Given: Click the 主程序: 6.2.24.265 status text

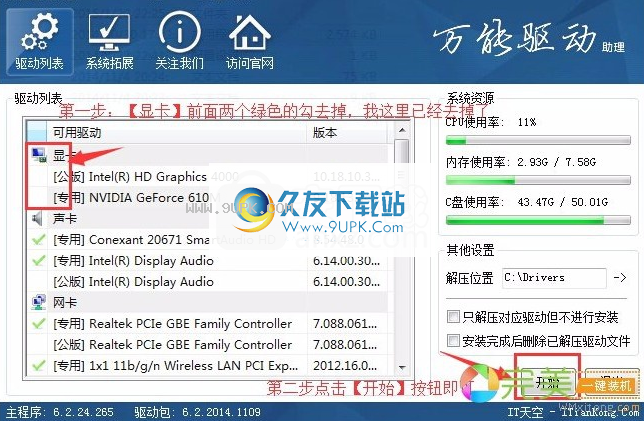Looking at the screenshot, I should 60,412.
